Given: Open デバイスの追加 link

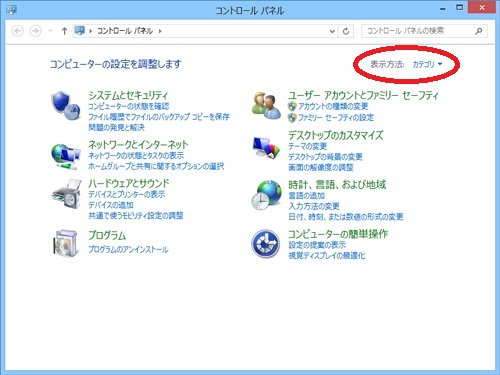Looking at the screenshot, I should point(111,205).
